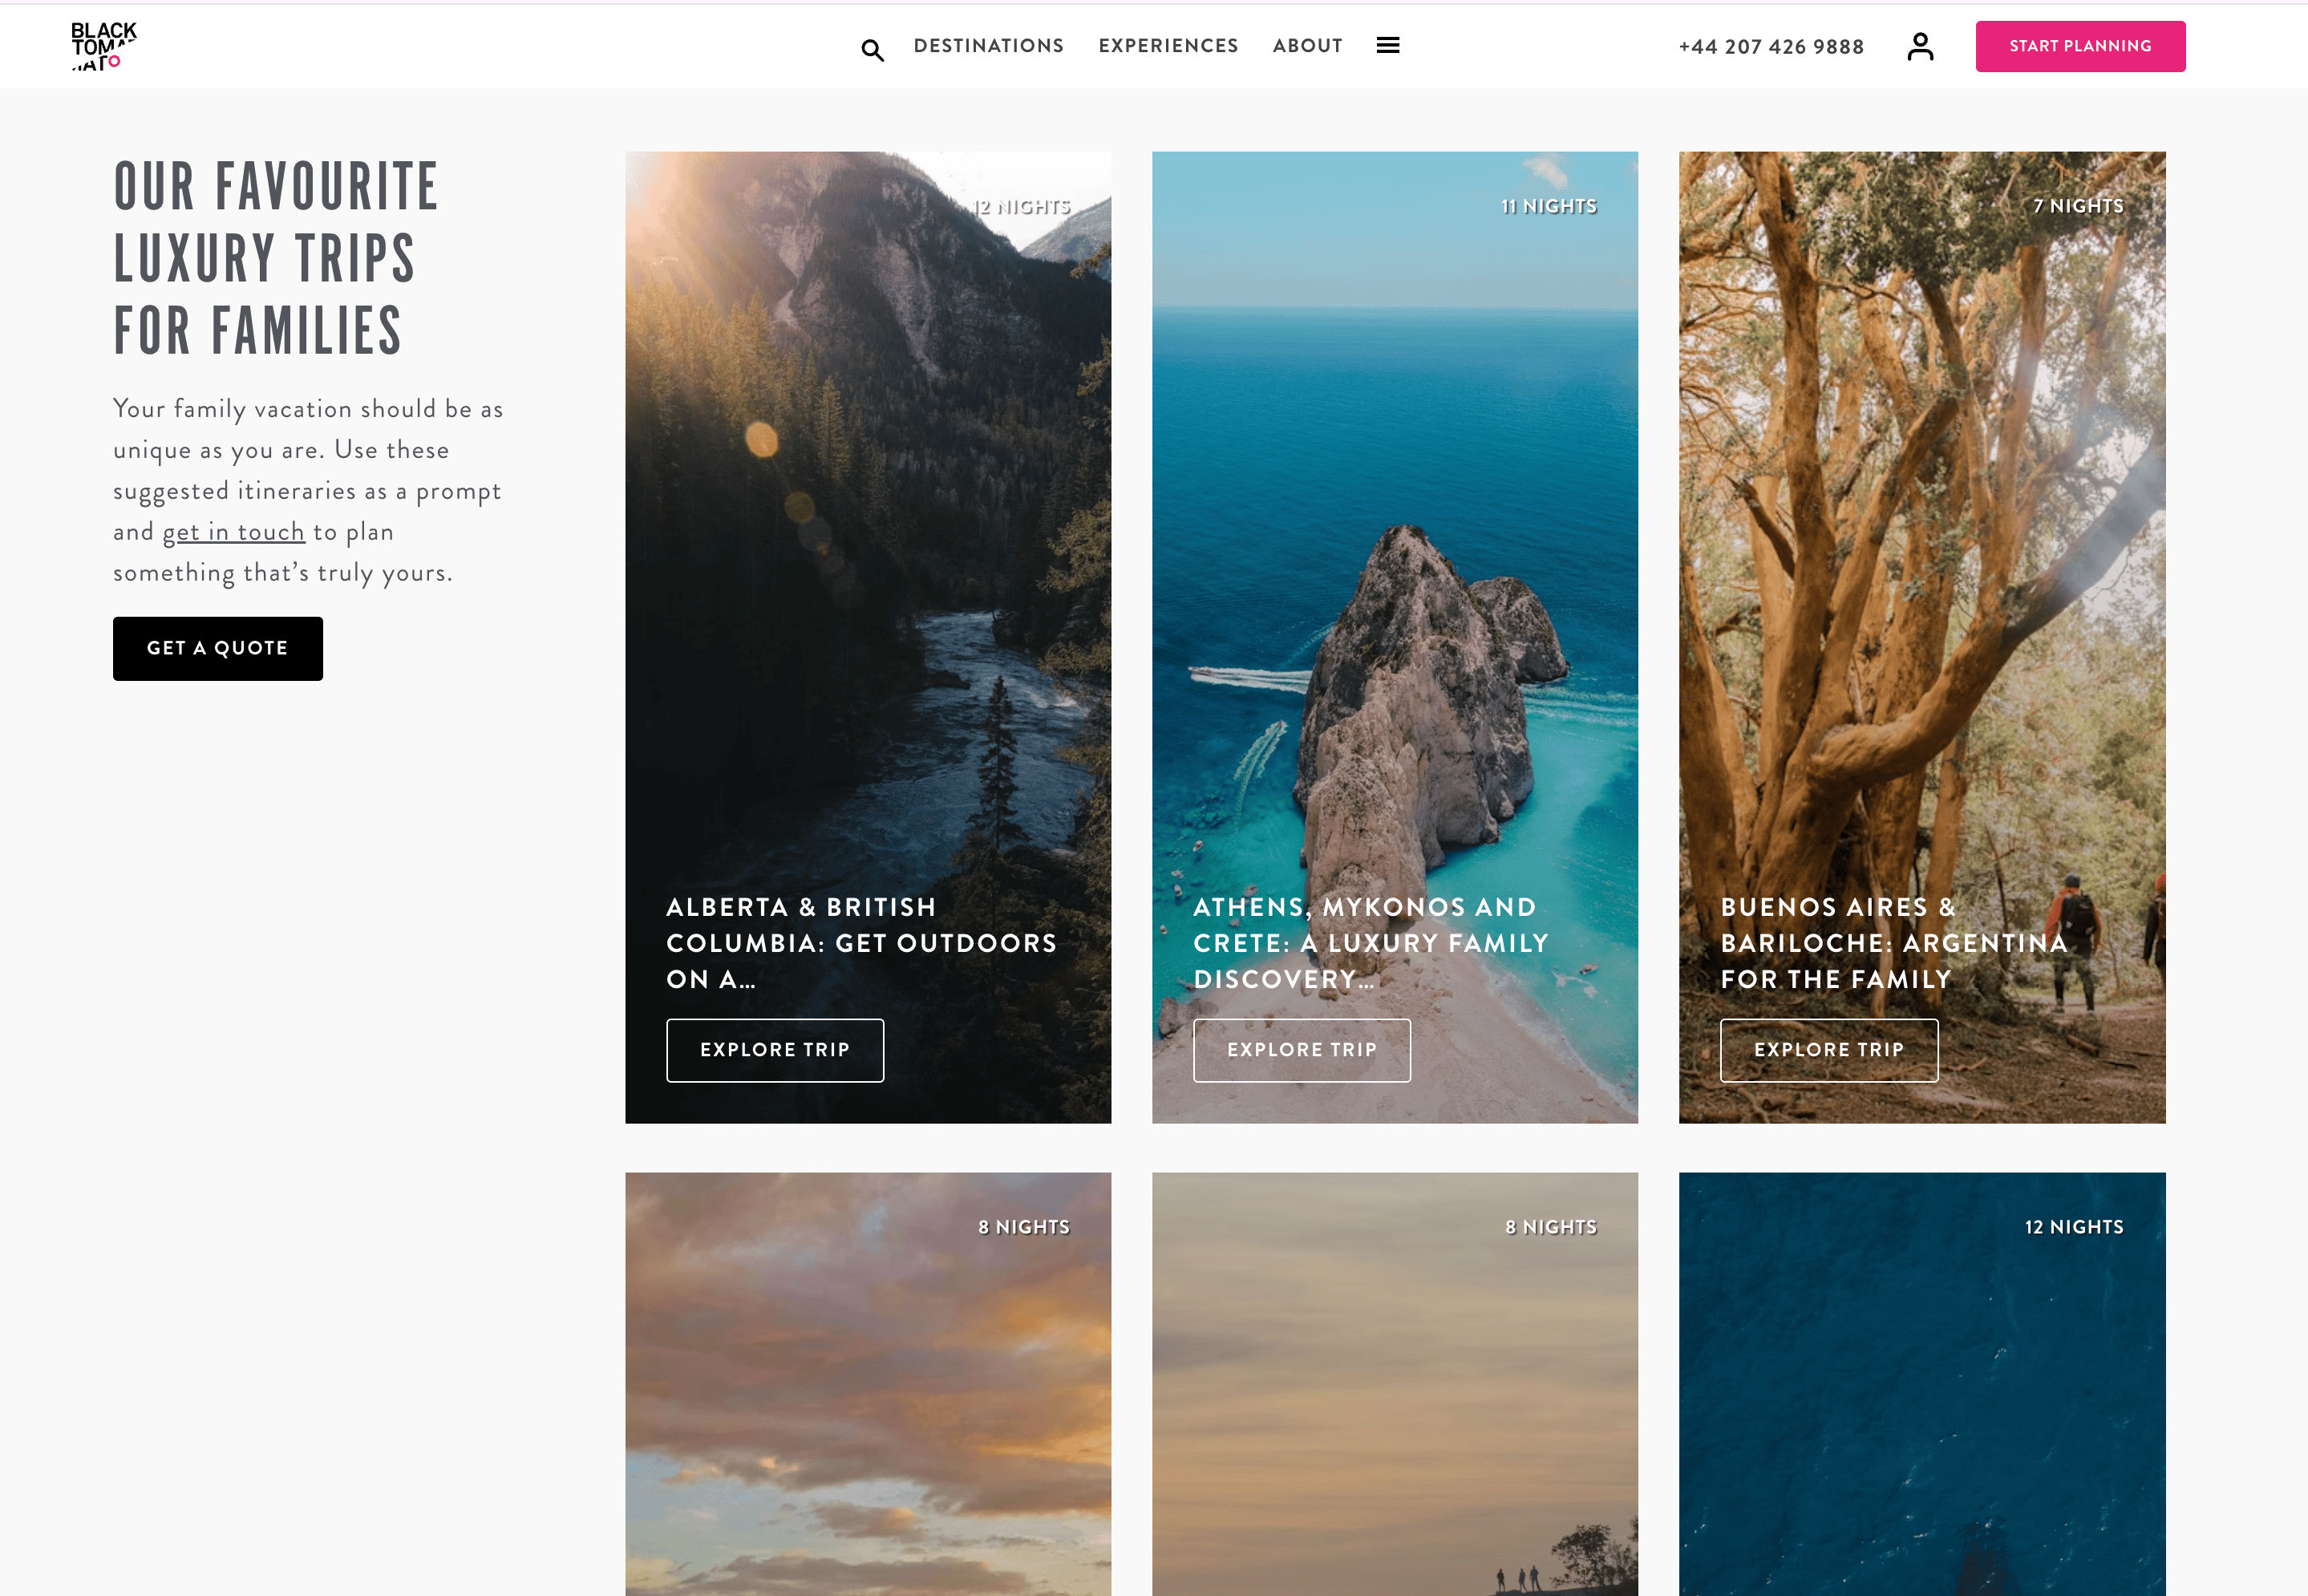Viewport: 2308px width, 1596px height.
Task: Follow the 'get in touch' link
Action: 233,532
